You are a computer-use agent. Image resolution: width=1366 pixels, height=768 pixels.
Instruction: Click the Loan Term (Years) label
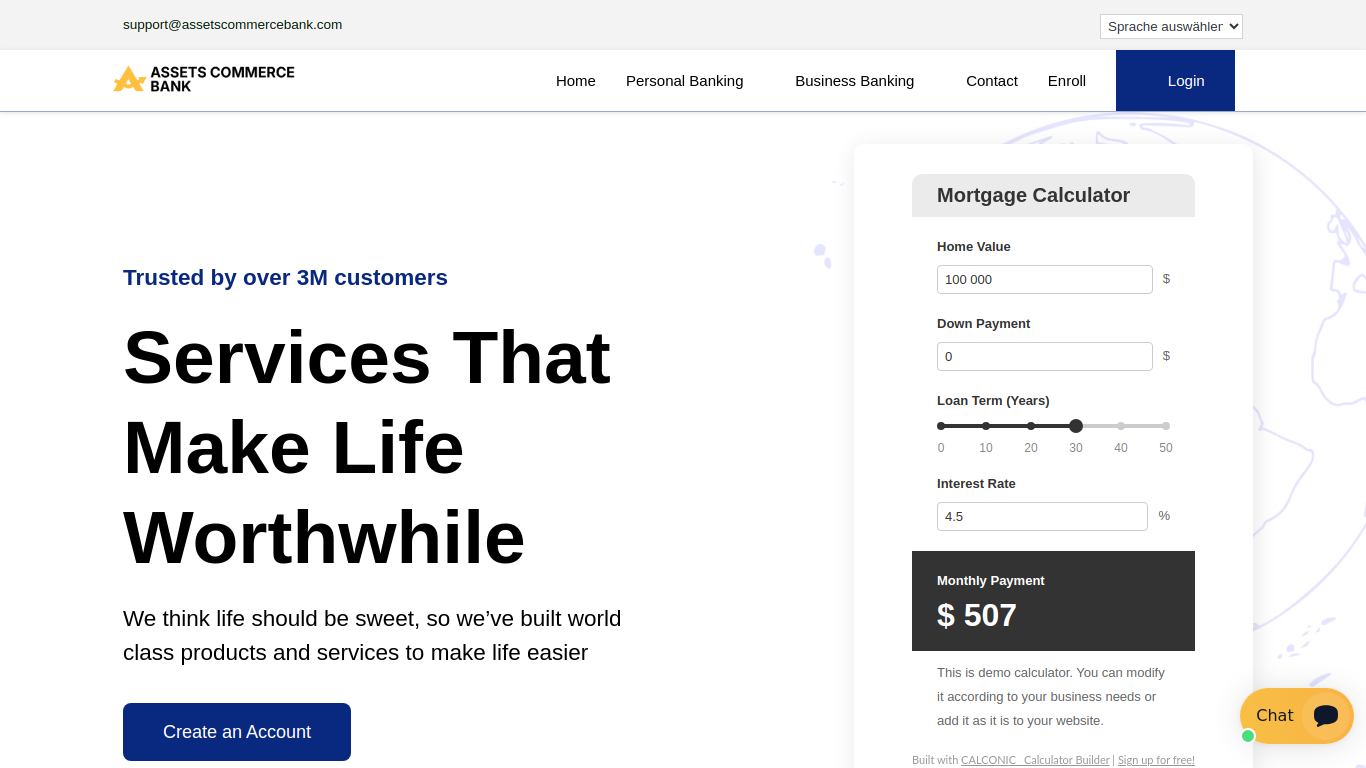tap(993, 401)
